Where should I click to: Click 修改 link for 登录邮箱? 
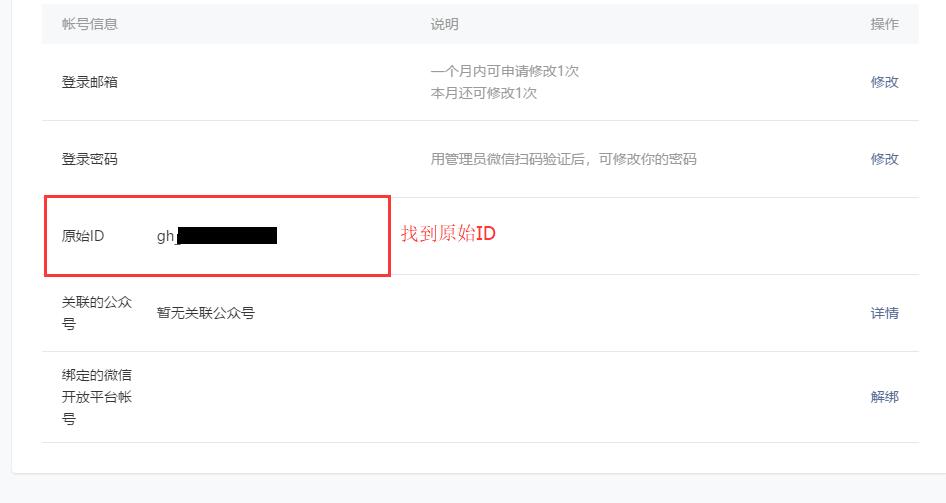point(884,82)
